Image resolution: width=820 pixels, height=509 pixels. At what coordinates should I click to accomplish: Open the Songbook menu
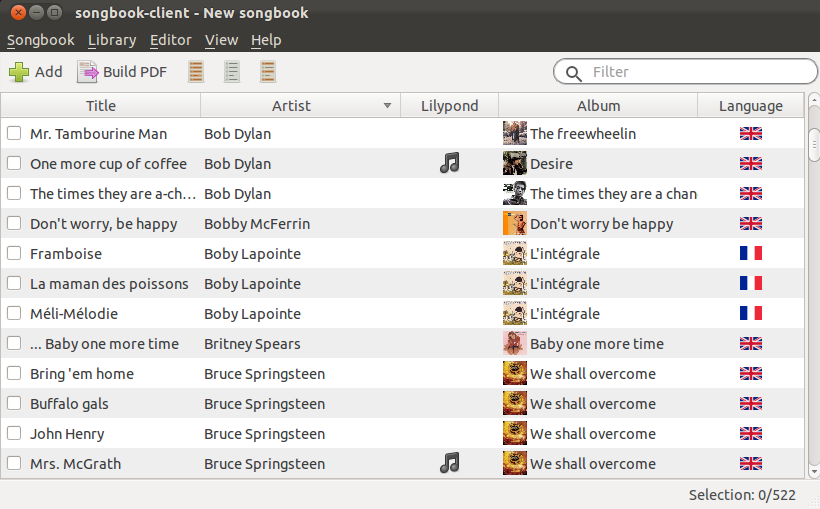click(x=40, y=40)
